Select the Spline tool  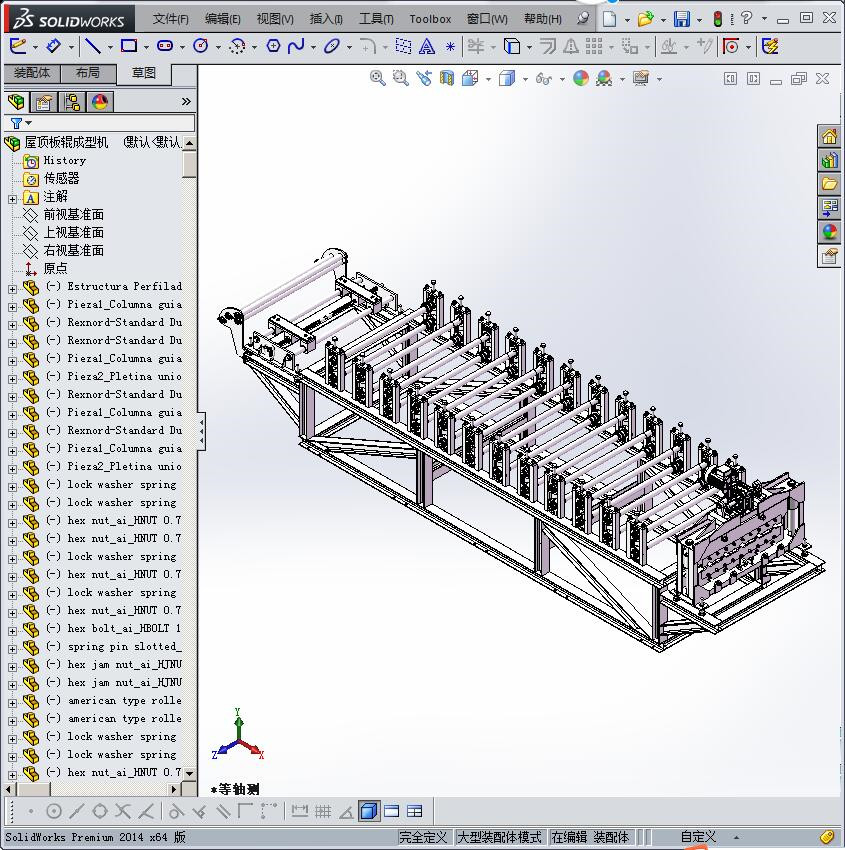point(296,46)
